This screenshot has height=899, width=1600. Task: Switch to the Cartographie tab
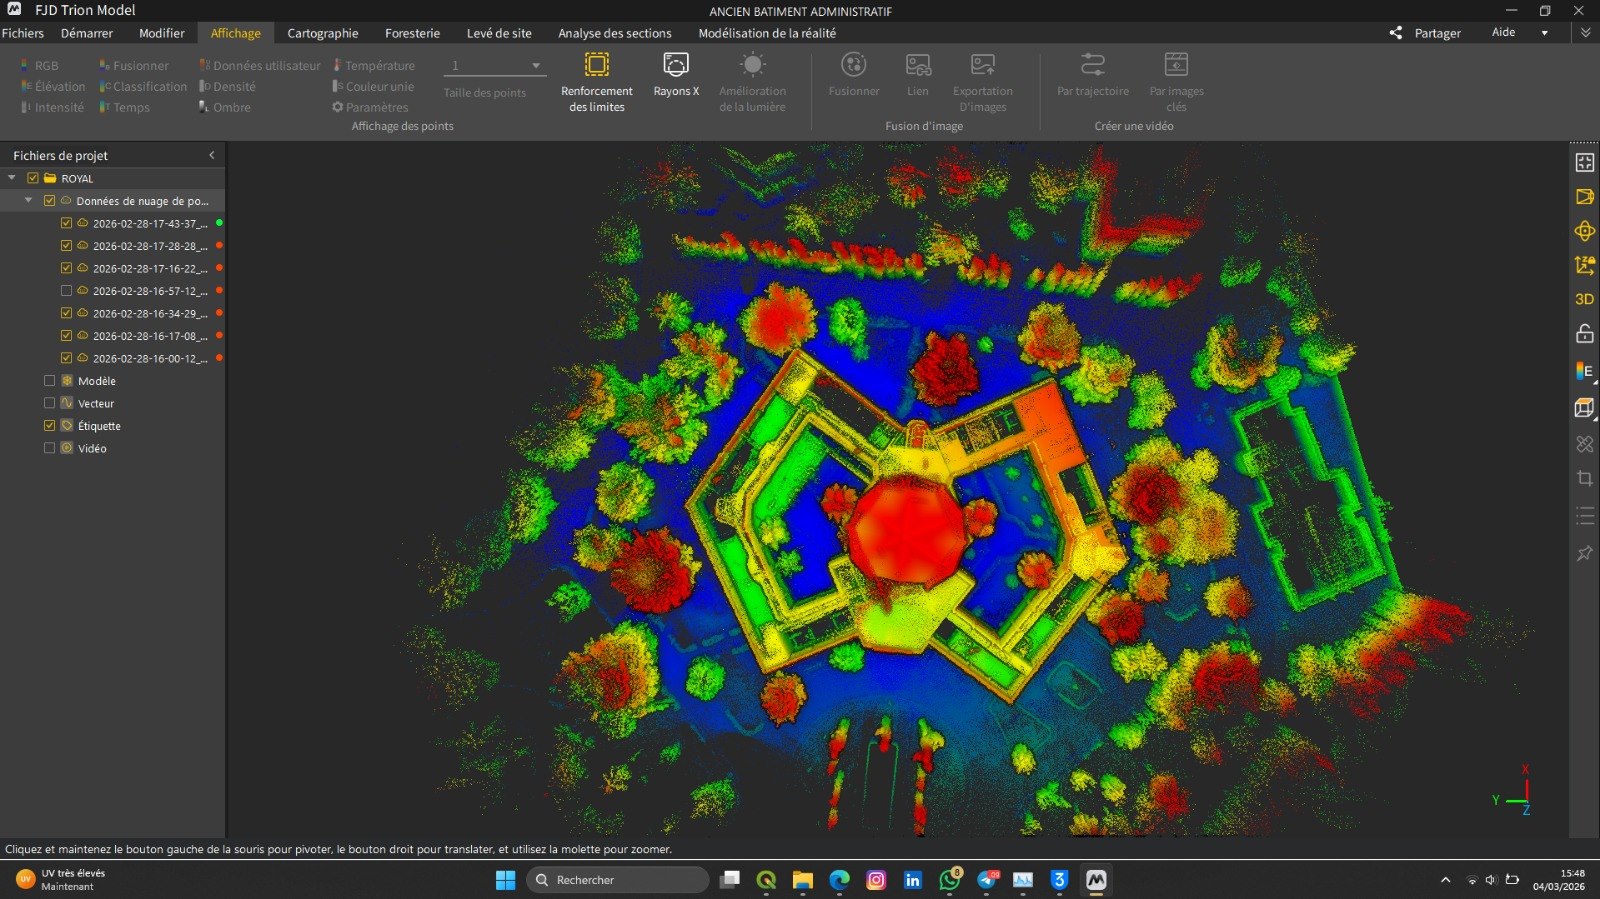pos(323,33)
